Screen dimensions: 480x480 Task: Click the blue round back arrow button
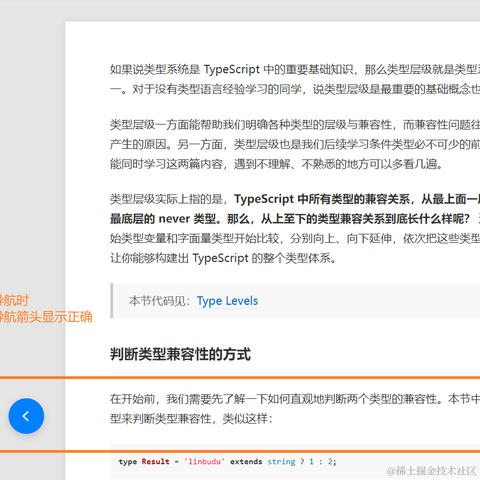click(26, 416)
